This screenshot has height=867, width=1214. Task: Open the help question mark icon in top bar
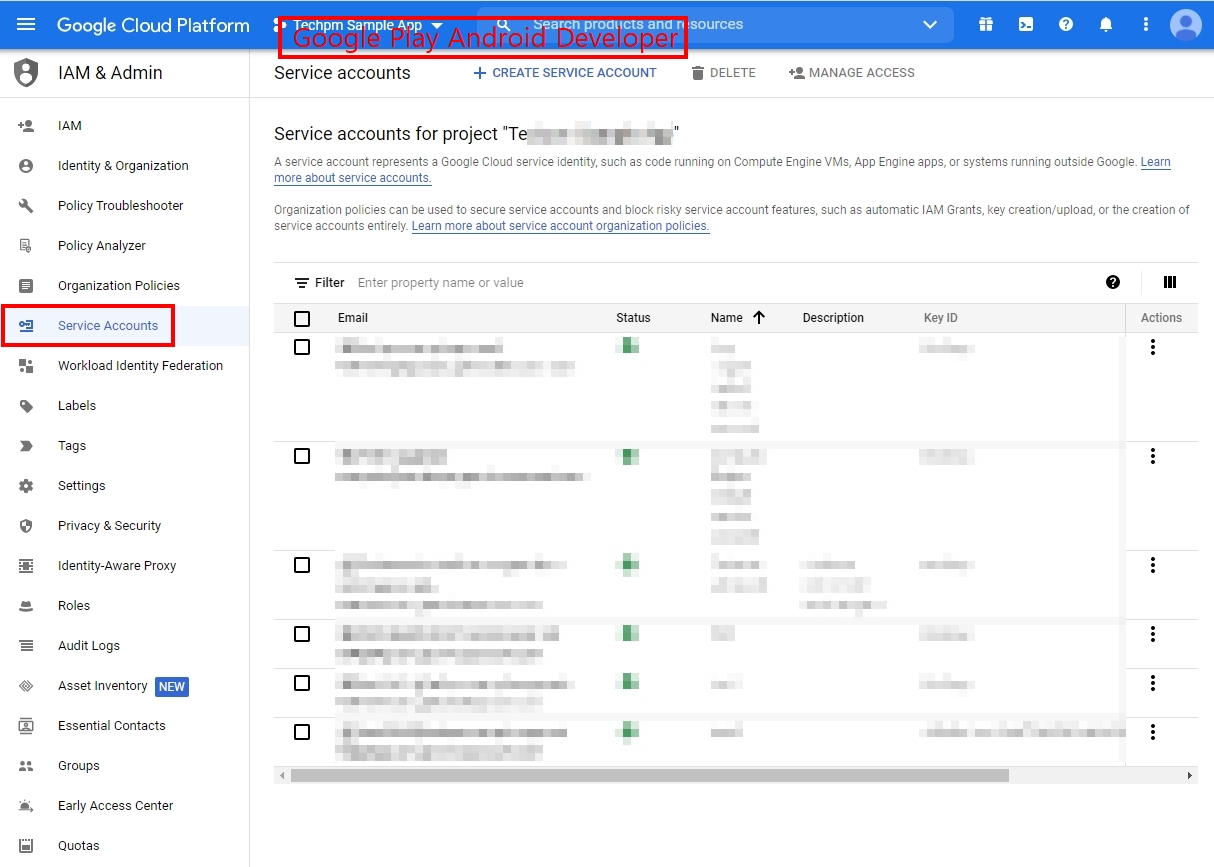(1066, 24)
